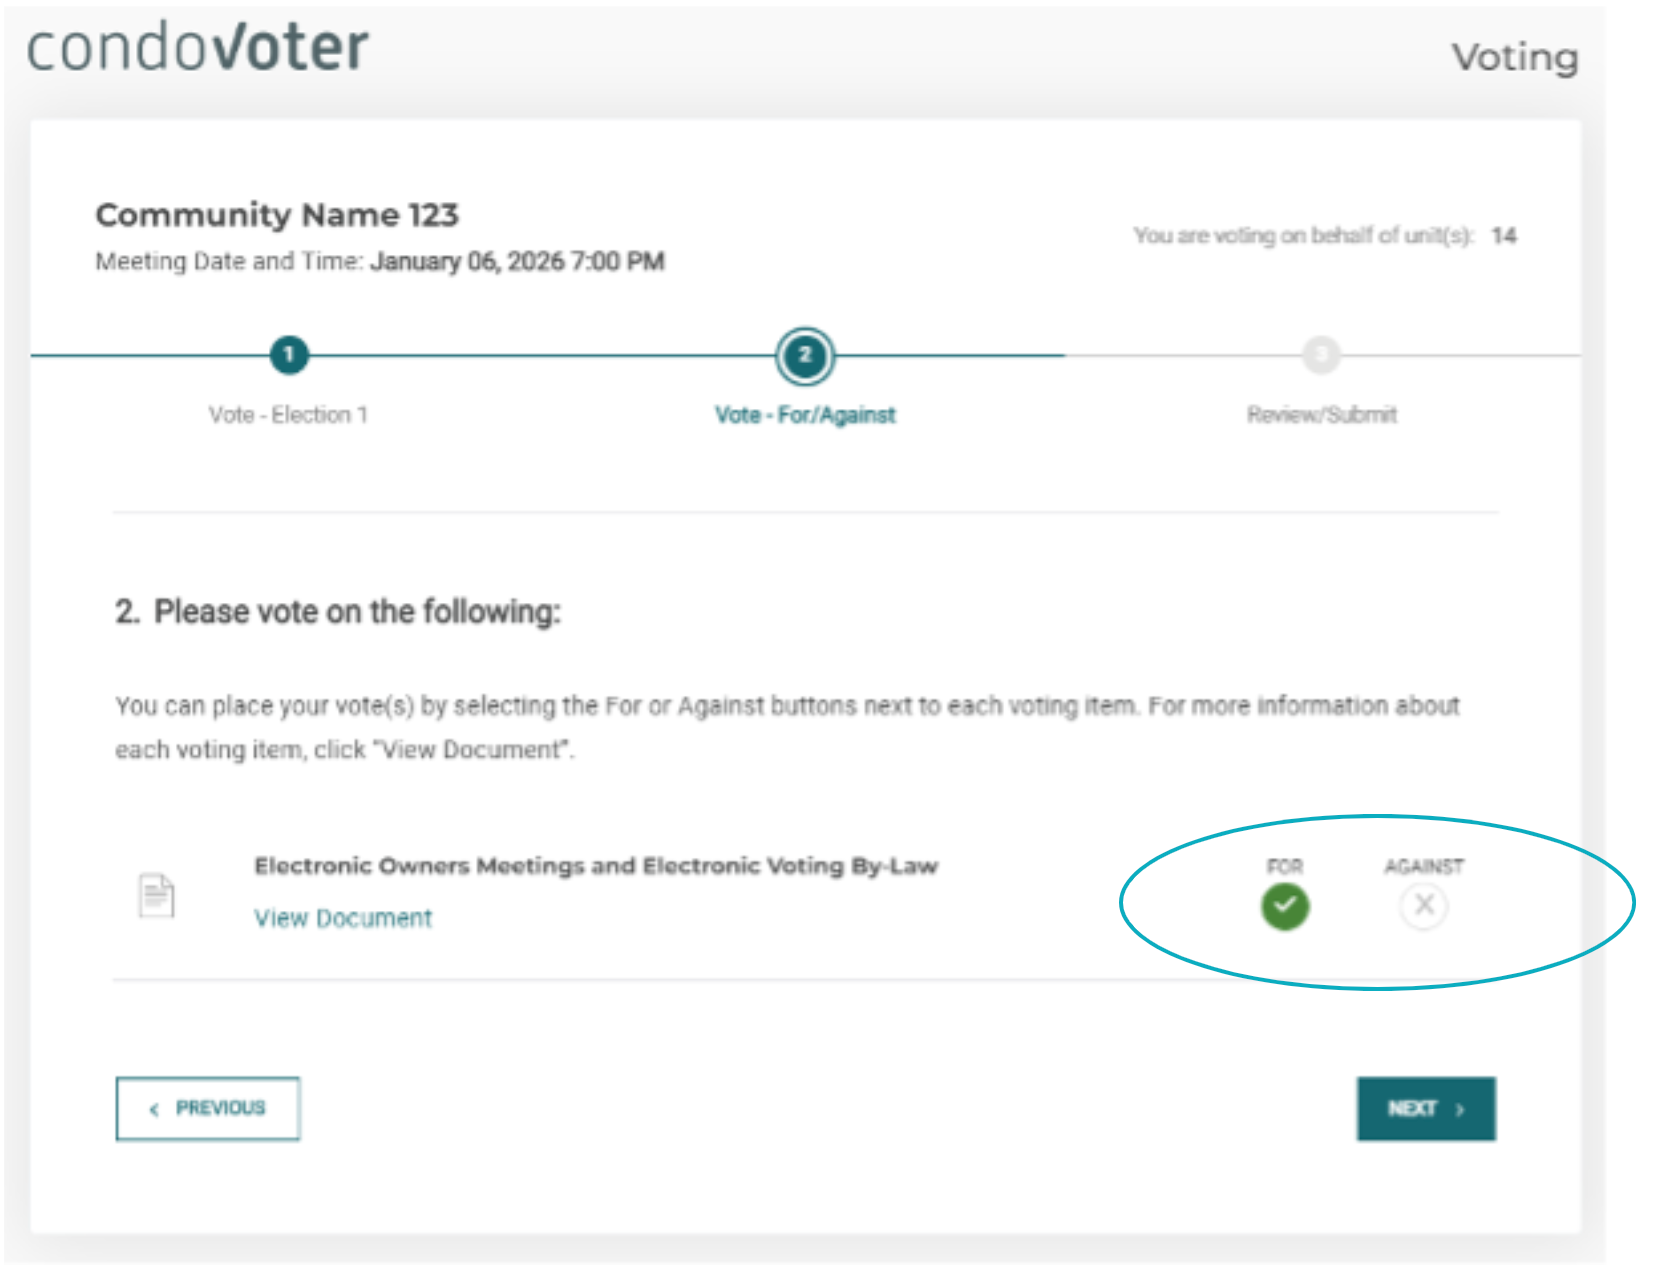1658x1274 pixels.
Task: Click the left chevron on PREVIOUS
Action: [x=154, y=1109]
